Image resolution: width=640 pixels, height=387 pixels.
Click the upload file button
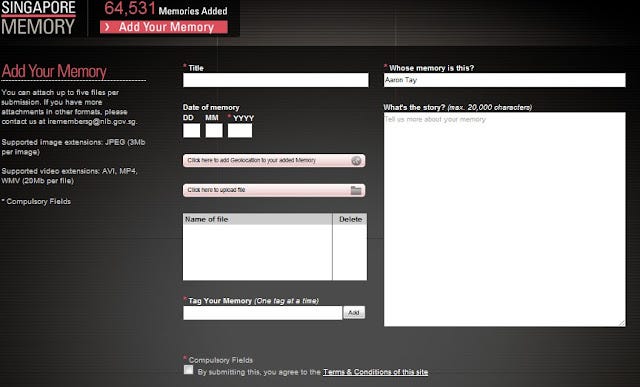coord(274,190)
